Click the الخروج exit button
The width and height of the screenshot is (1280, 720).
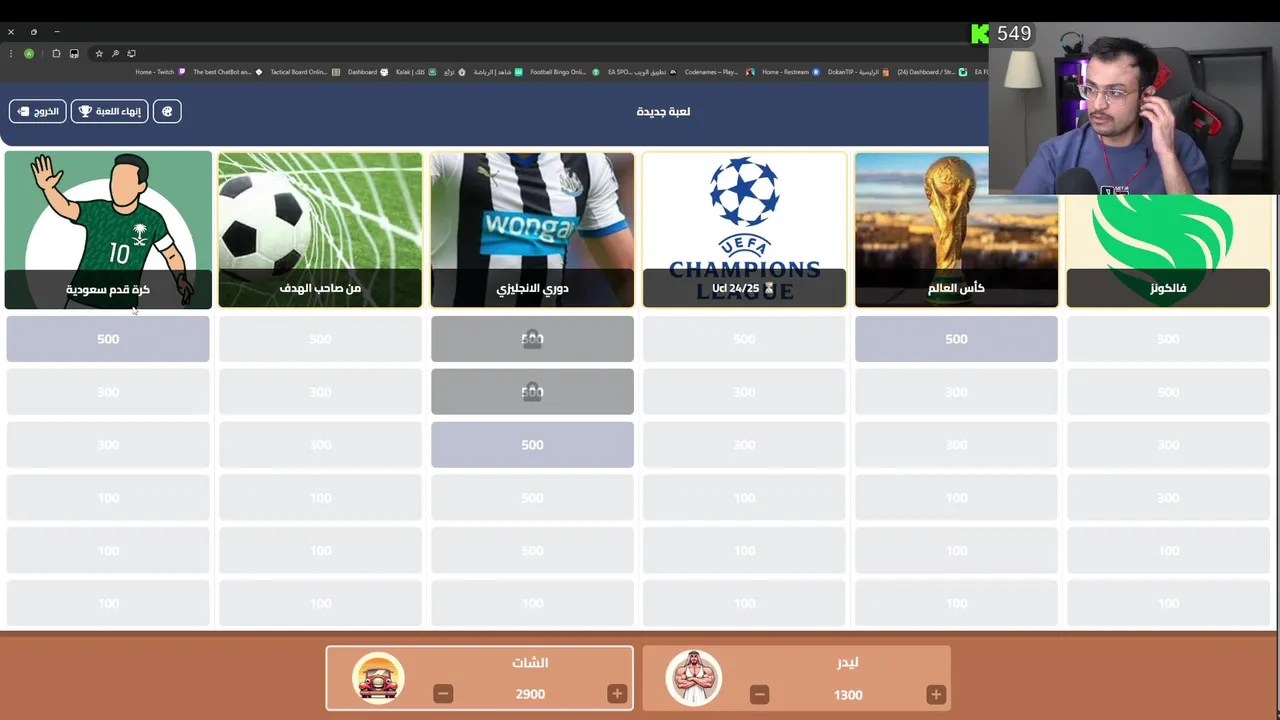tap(38, 111)
